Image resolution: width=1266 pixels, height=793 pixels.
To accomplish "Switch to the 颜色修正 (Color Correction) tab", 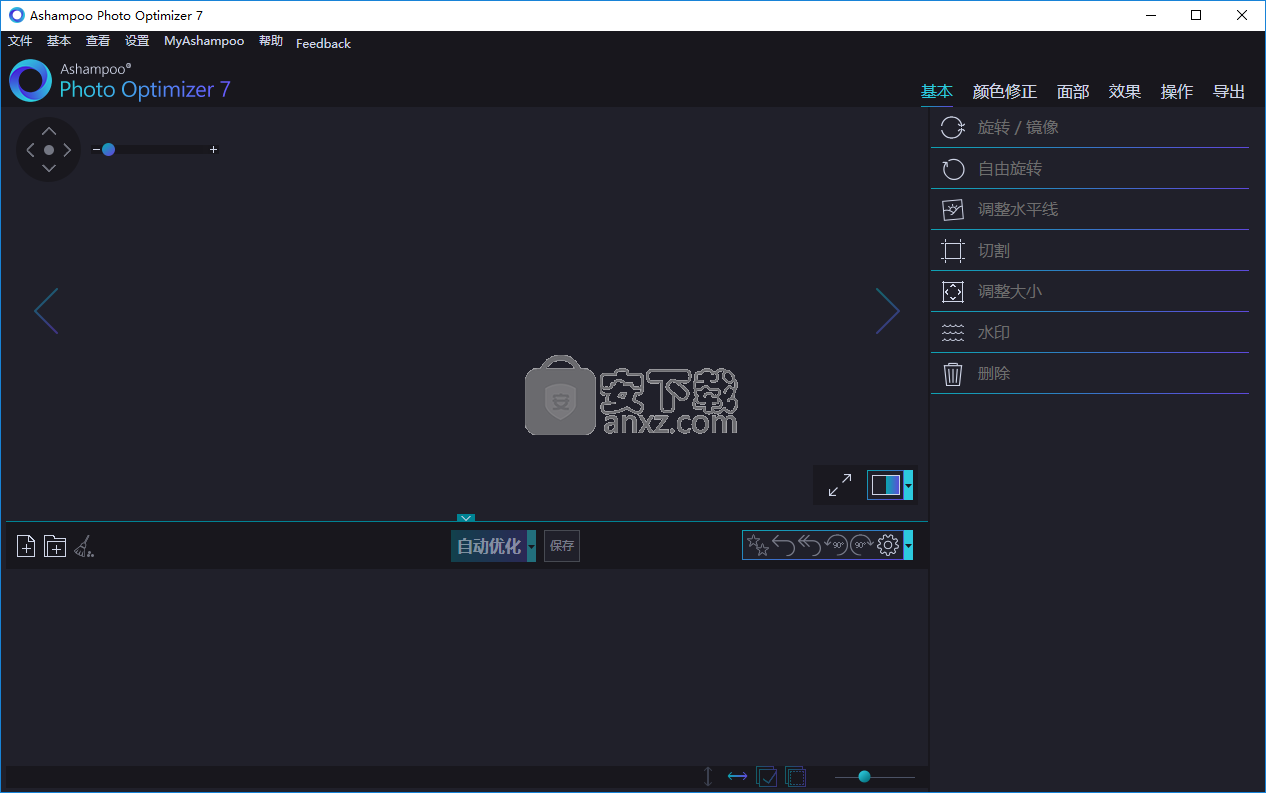I will [x=1005, y=91].
